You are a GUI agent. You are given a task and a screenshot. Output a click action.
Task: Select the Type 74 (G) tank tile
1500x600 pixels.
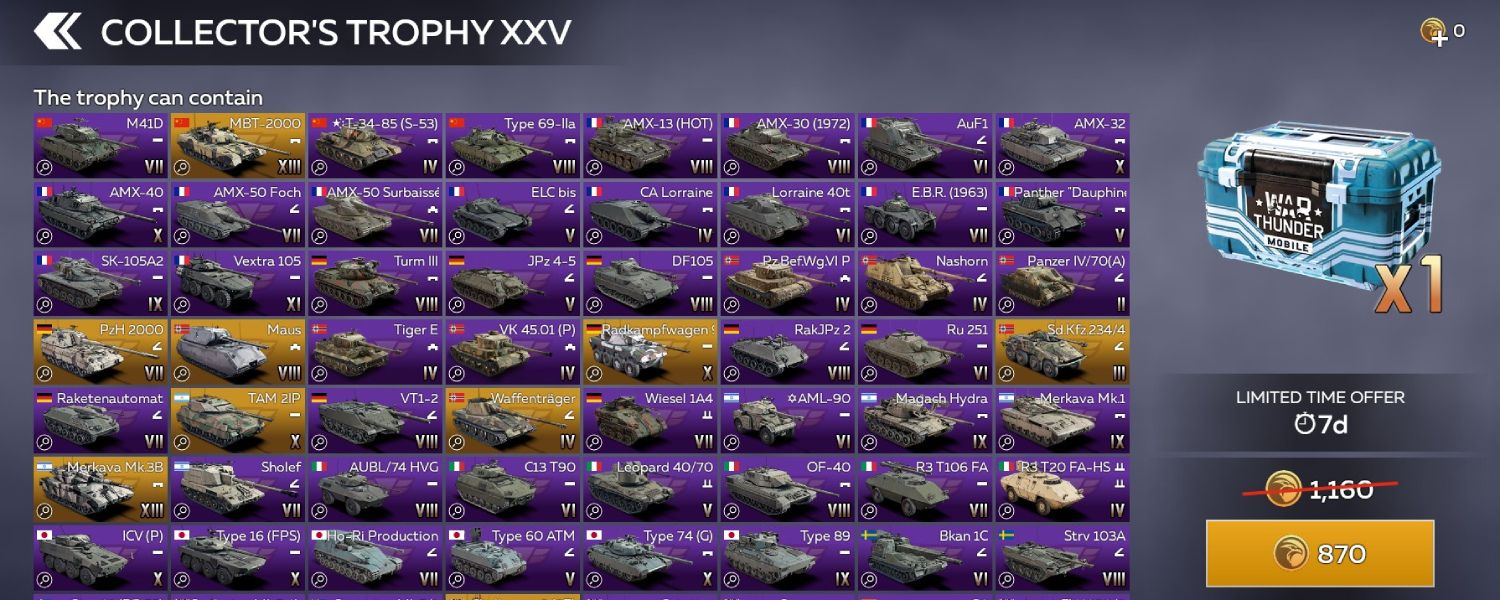tap(651, 558)
